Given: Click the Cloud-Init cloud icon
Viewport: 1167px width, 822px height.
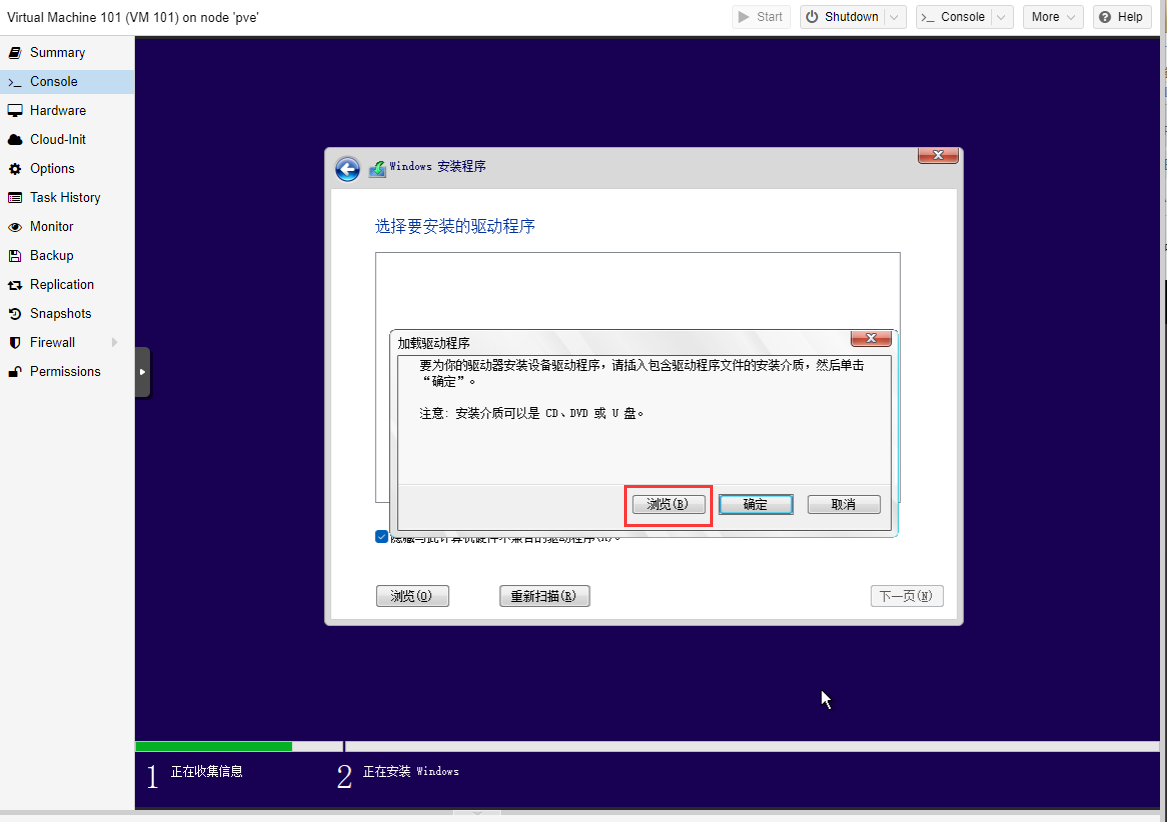Looking at the screenshot, I should pyautogui.click(x=15, y=140).
